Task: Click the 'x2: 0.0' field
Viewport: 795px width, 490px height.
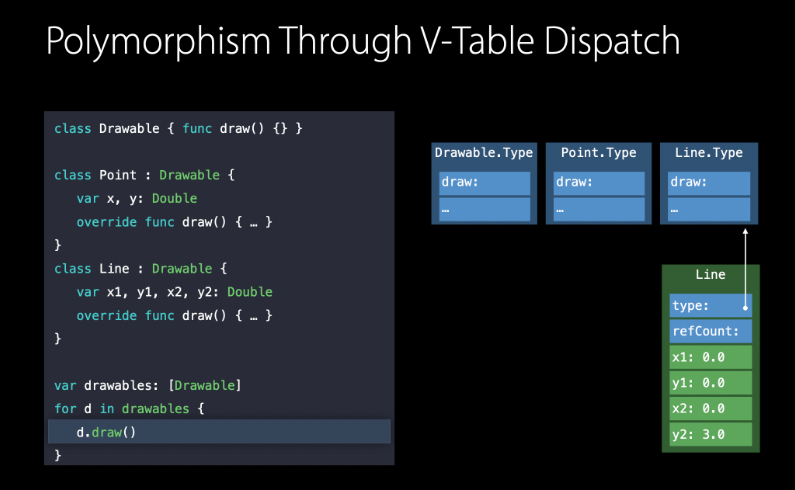Action: [710, 408]
